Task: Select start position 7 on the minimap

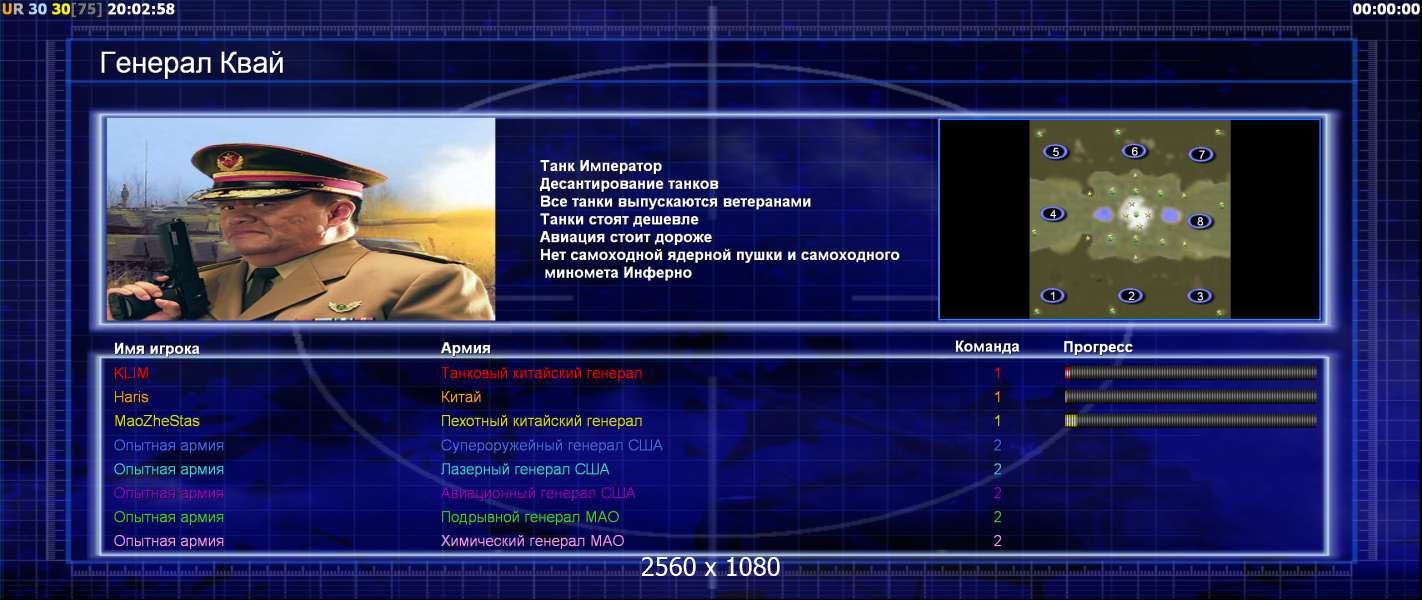Action: (1201, 154)
